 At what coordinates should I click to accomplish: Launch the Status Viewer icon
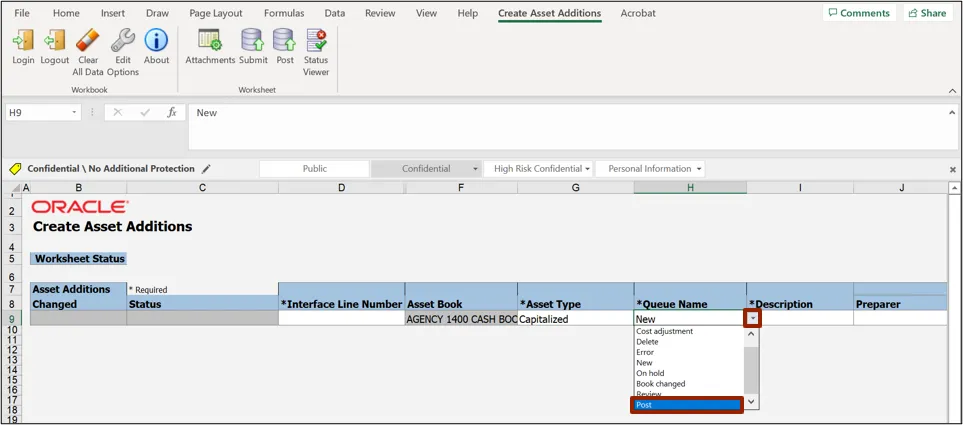[316, 42]
